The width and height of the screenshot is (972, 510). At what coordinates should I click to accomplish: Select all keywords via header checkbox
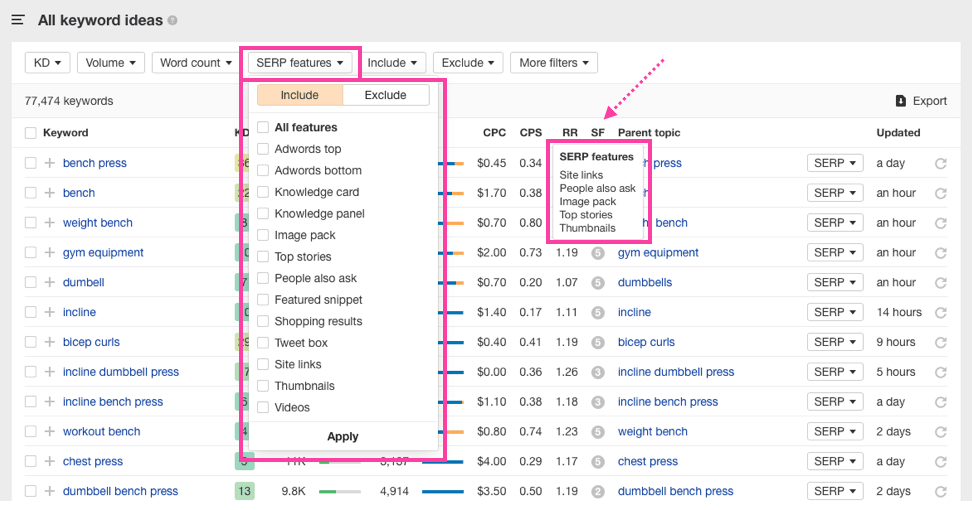coord(30,133)
